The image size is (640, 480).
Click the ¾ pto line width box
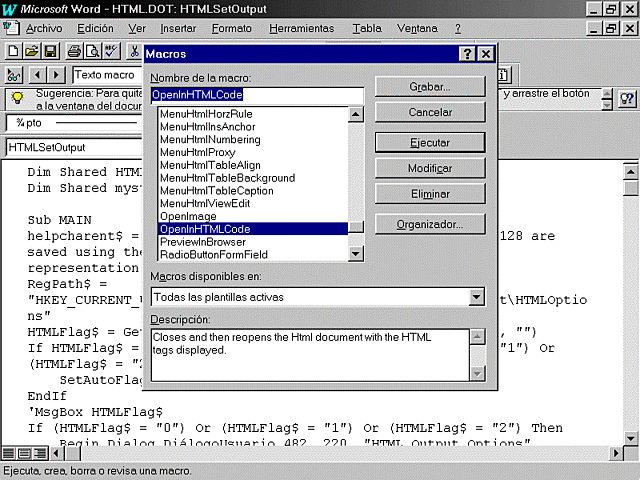pos(74,123)
